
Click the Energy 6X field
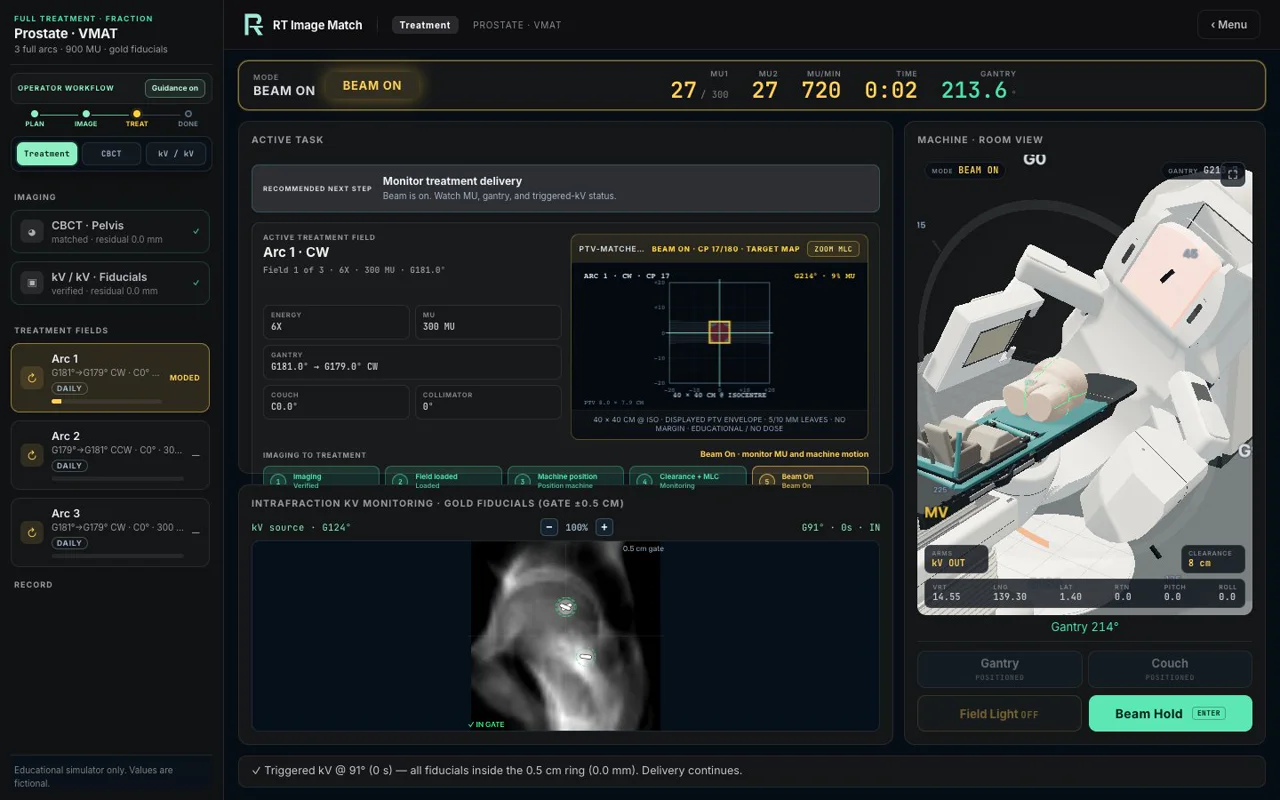tap(336, 322)
